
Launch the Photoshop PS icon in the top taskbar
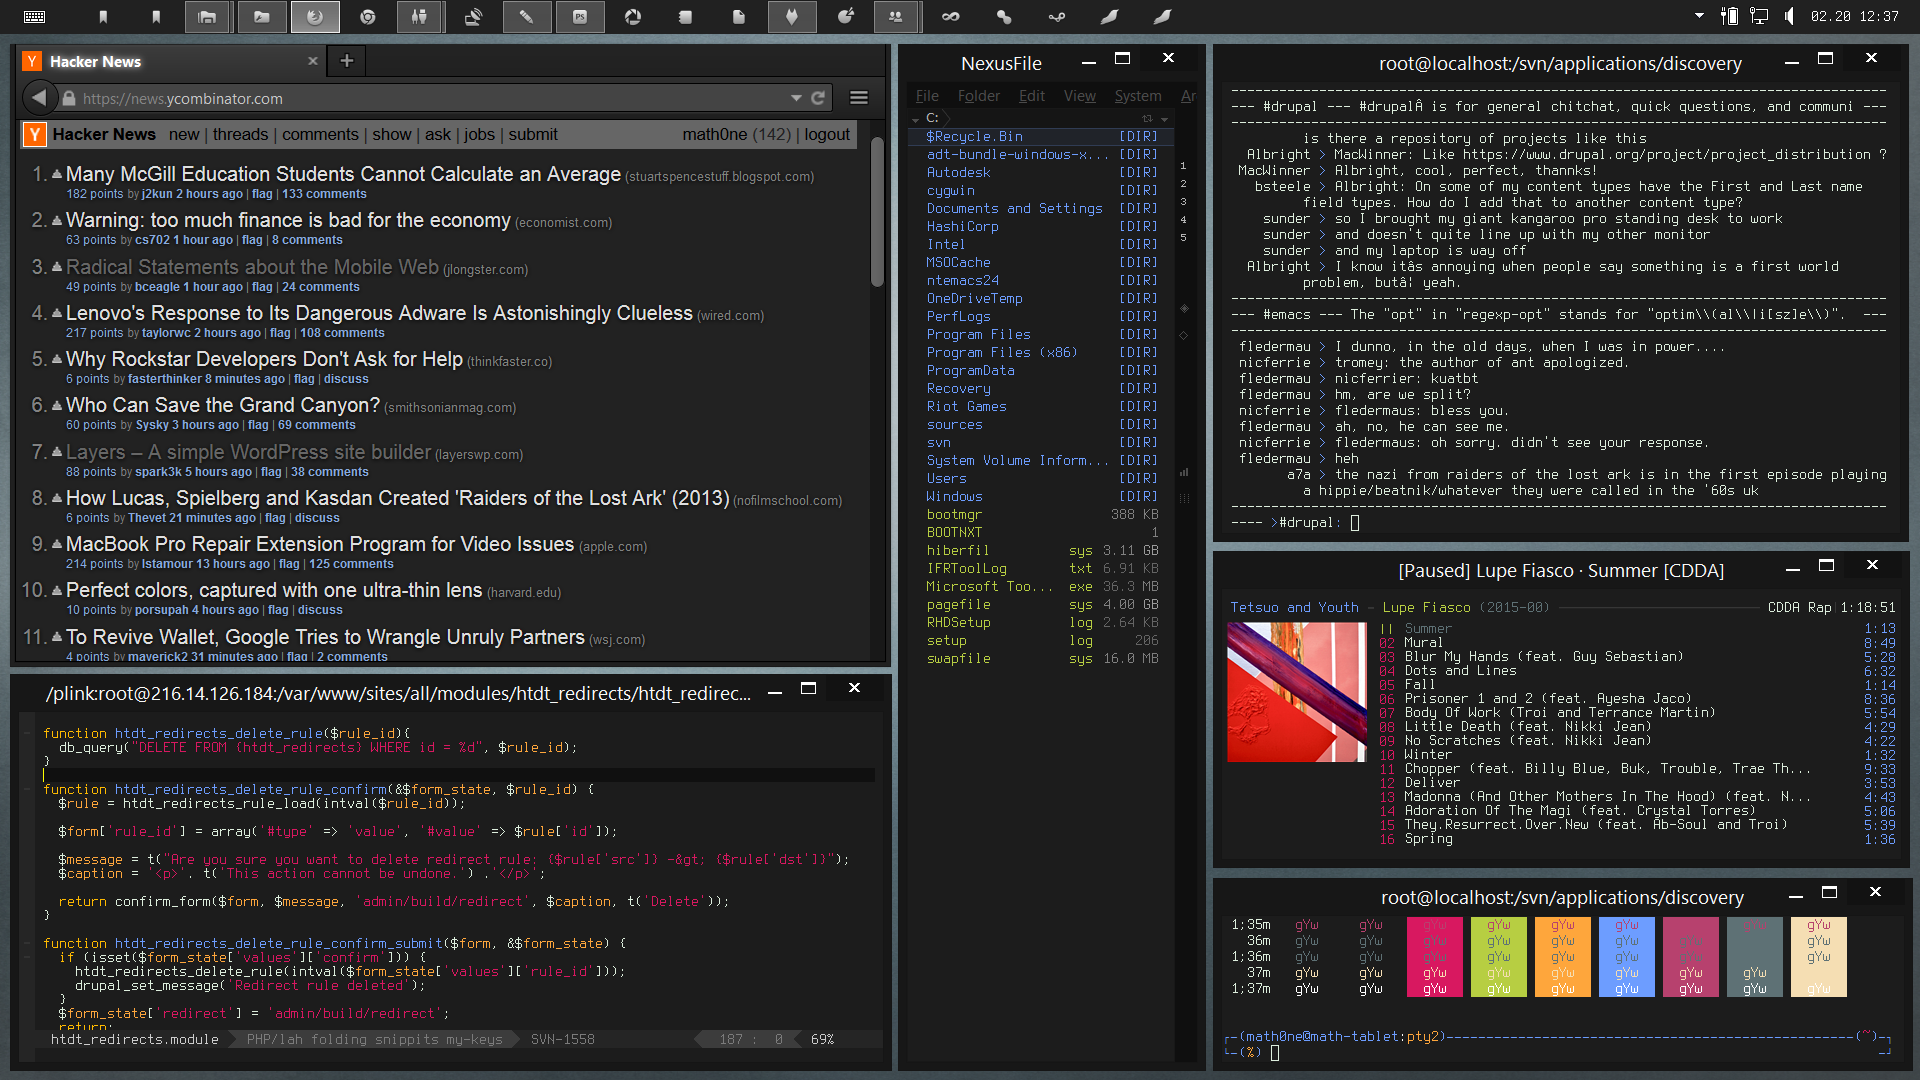tap(580, 17)
